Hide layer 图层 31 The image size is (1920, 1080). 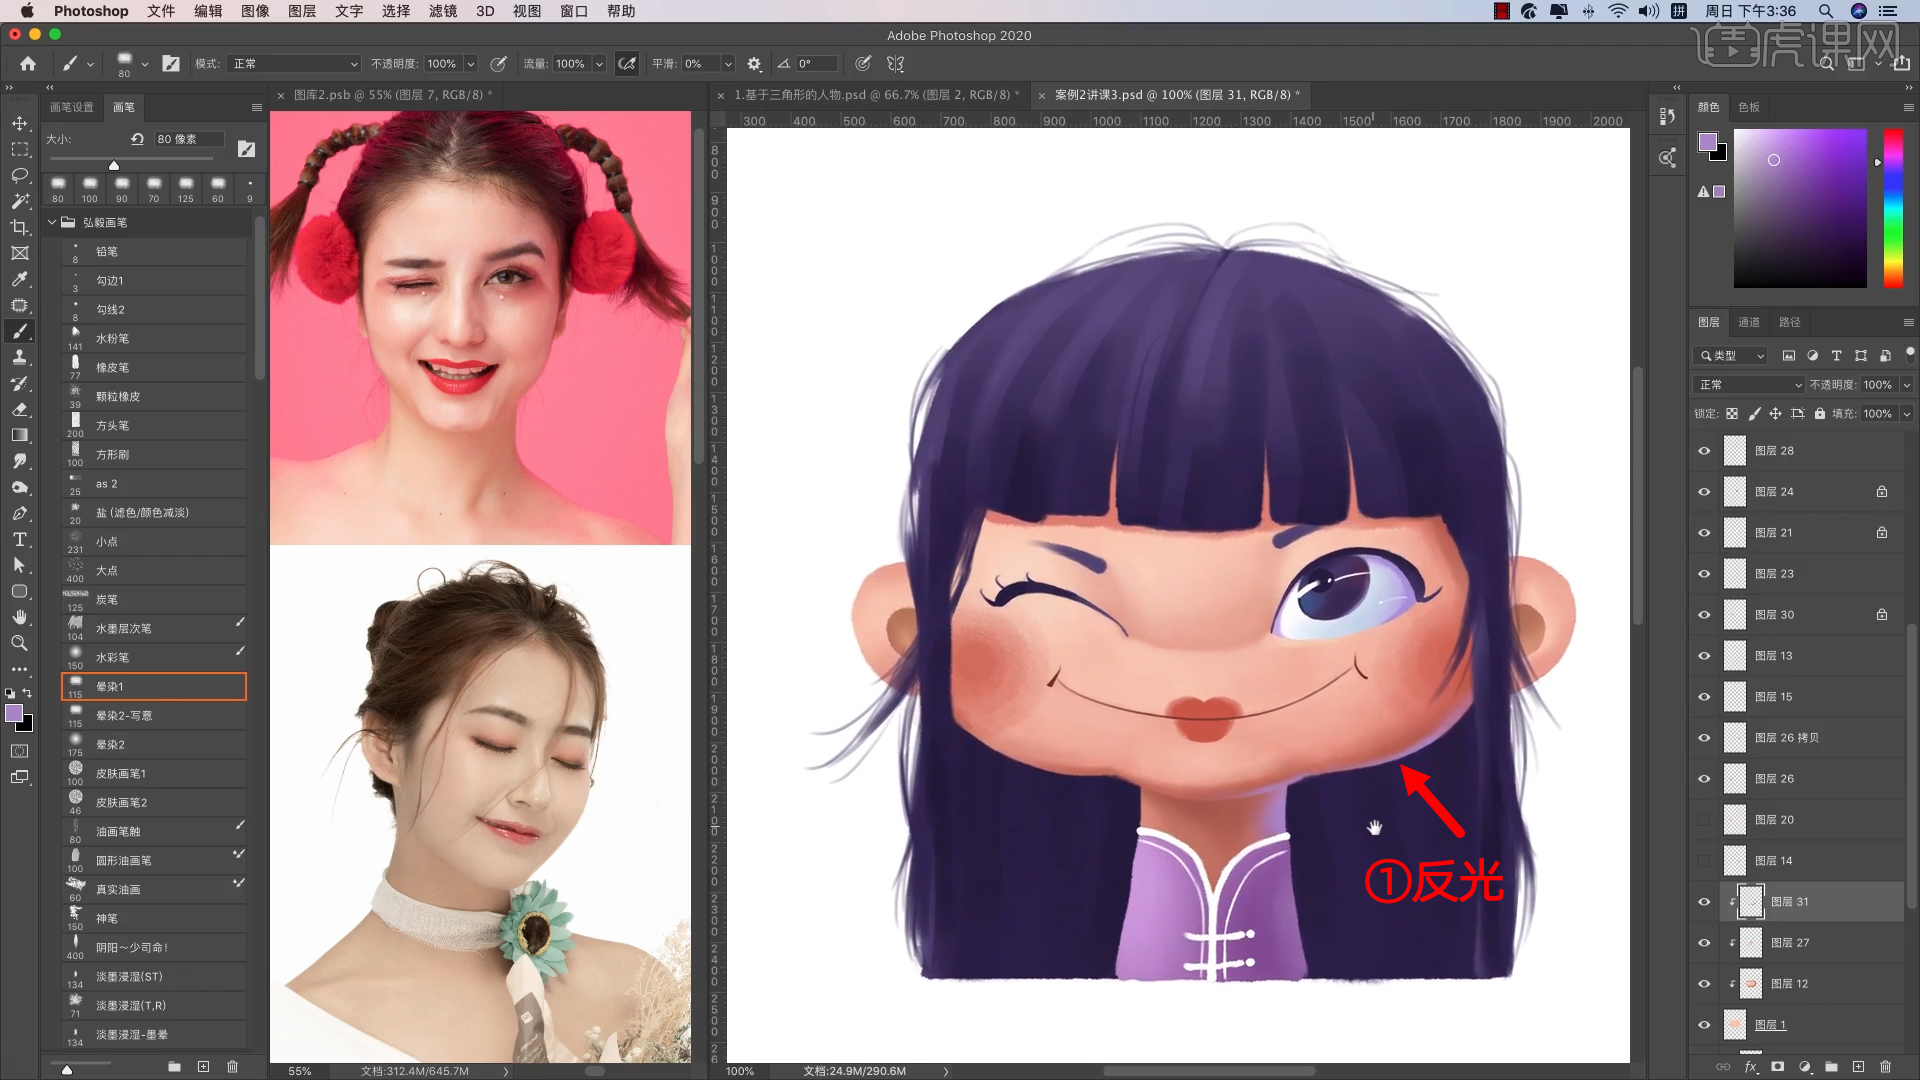point(1704,902)
